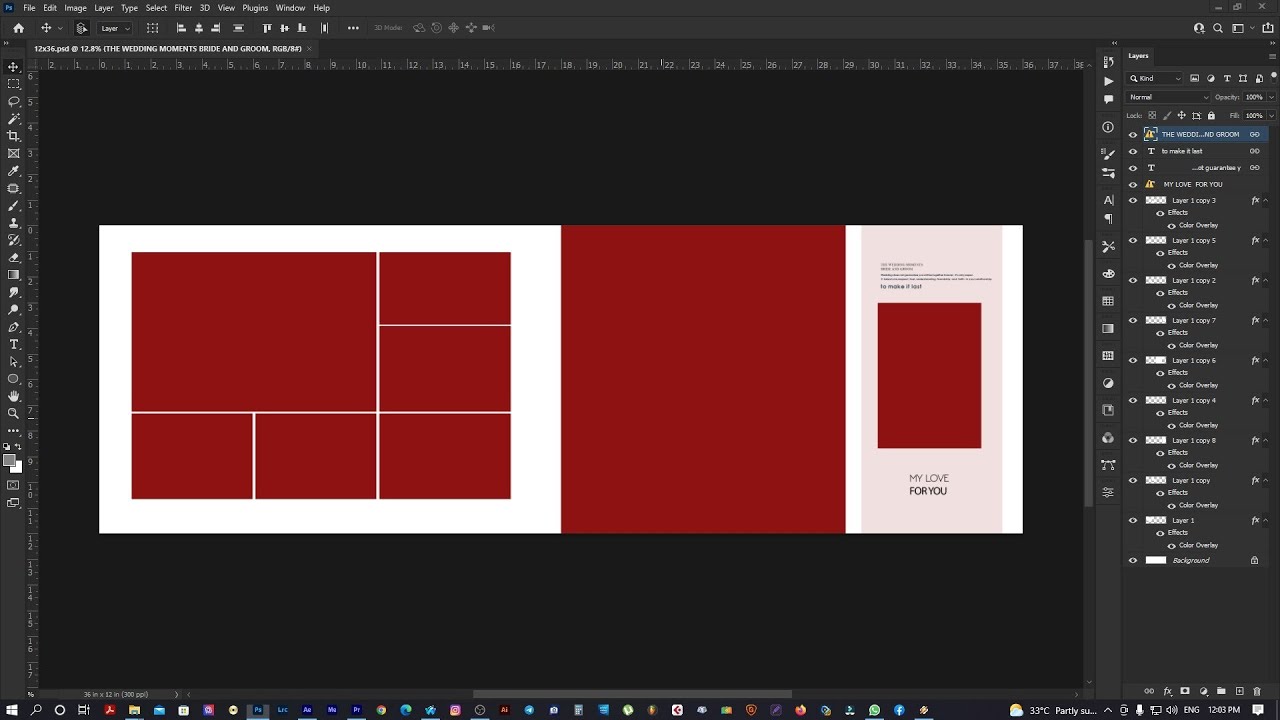This screenshot has height=720, width=1280.
Task: Collapse effects of Layer 1 copy 6
Action: tap(1266, 360)
